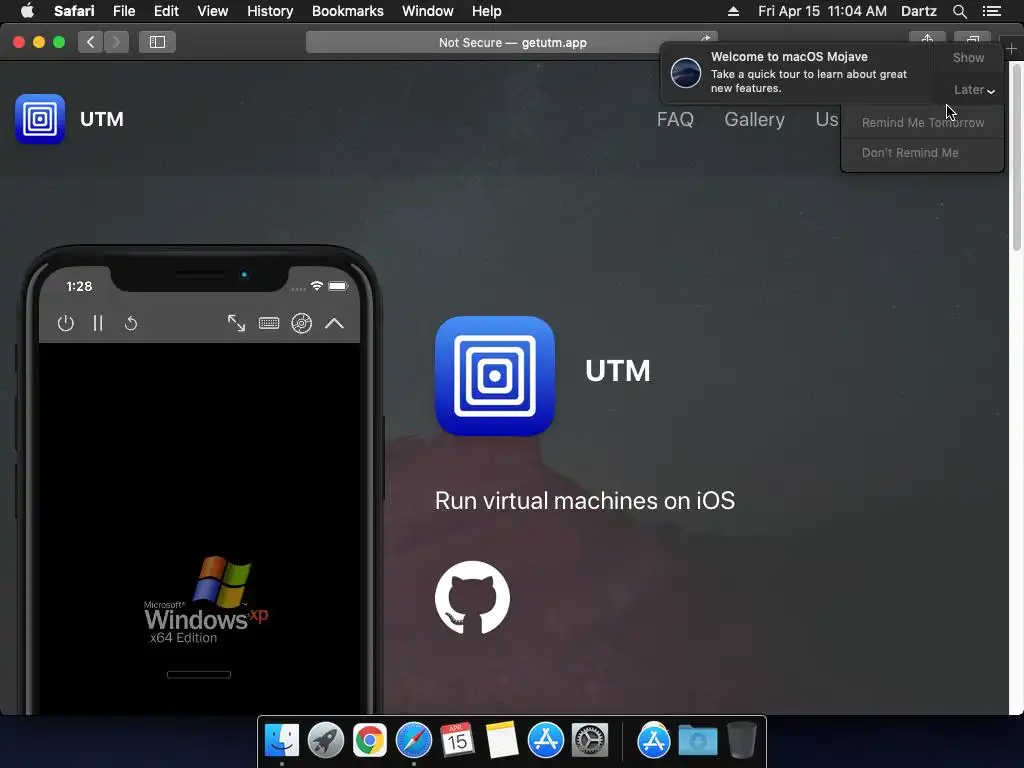
Task: Choose Remind Me Tomorrow option
Action: pos(922,123)
